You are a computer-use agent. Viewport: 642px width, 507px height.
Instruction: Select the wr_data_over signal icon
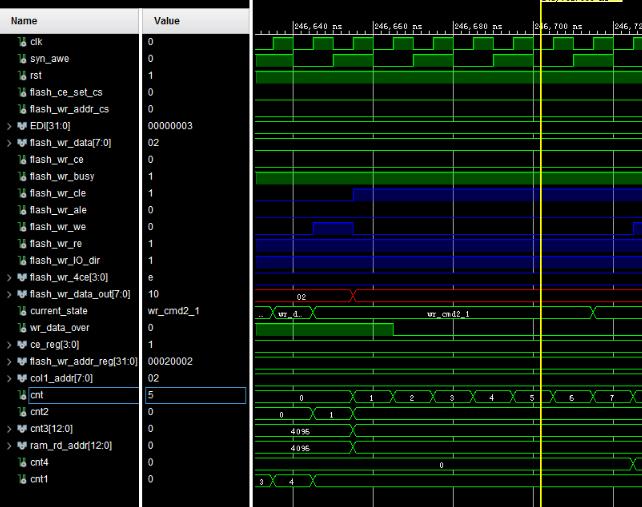[22, 328]
